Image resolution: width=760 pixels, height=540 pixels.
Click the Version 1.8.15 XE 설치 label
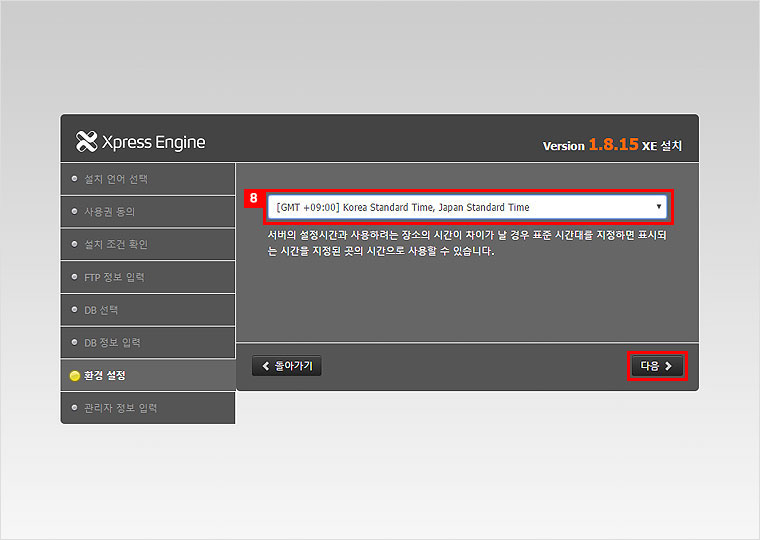point(612,145)
